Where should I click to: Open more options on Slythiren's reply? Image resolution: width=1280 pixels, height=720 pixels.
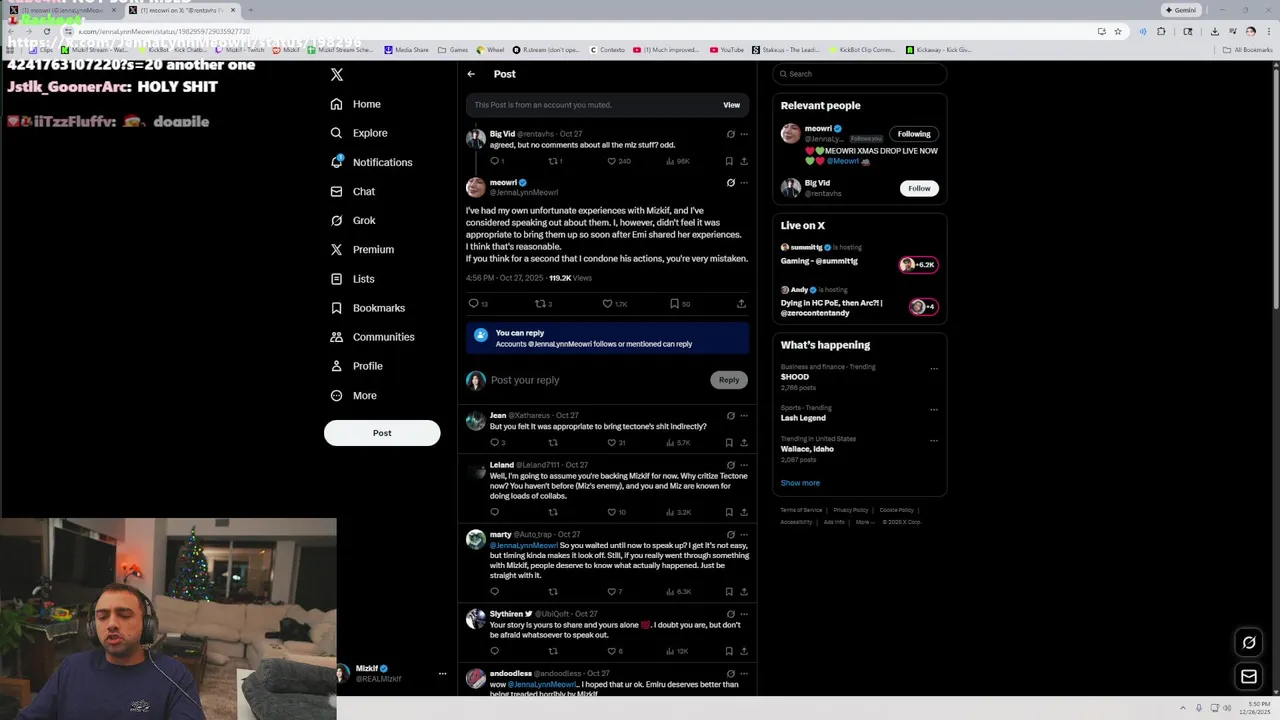[x=743, y=614]
